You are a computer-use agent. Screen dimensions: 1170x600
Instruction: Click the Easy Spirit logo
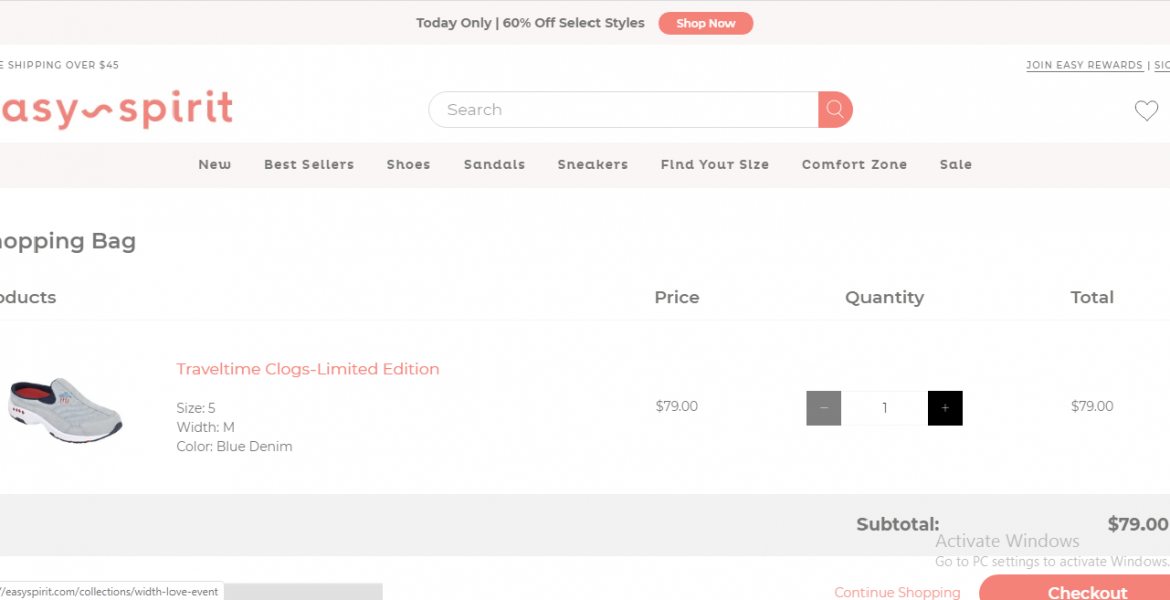(x=116, y=110)
